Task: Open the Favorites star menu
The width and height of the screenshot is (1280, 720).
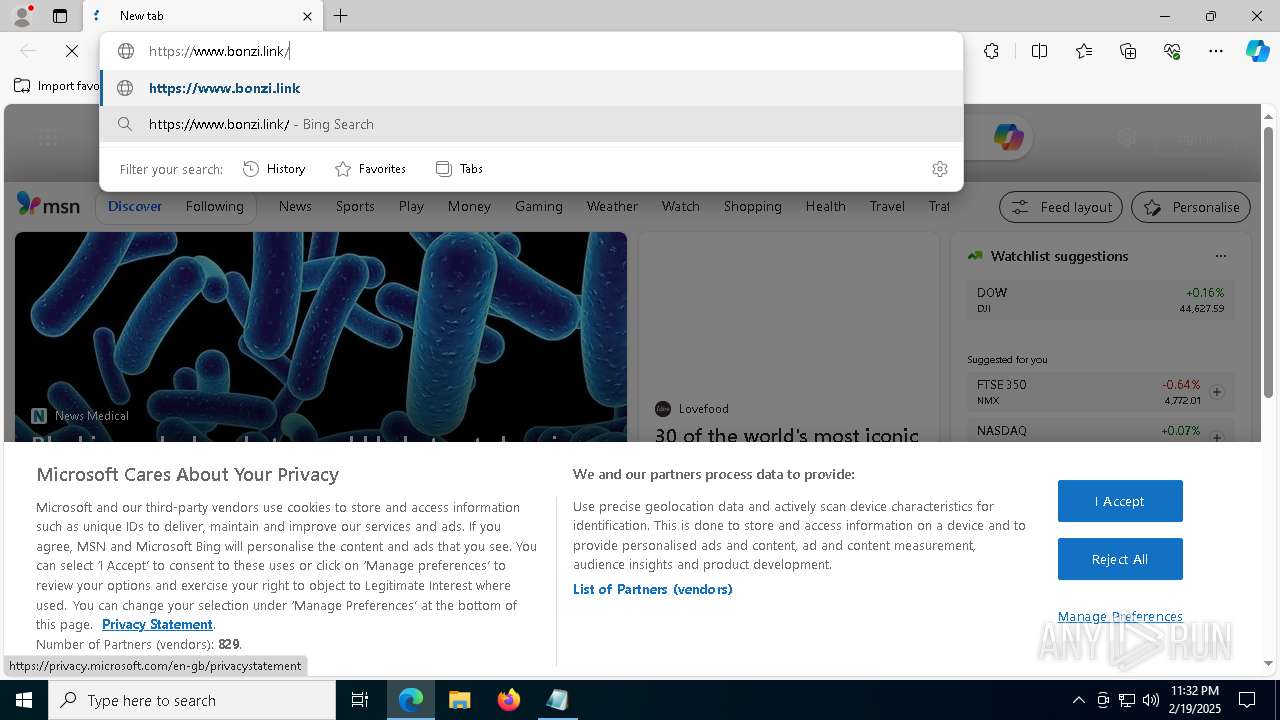Action: [1084, 51]
